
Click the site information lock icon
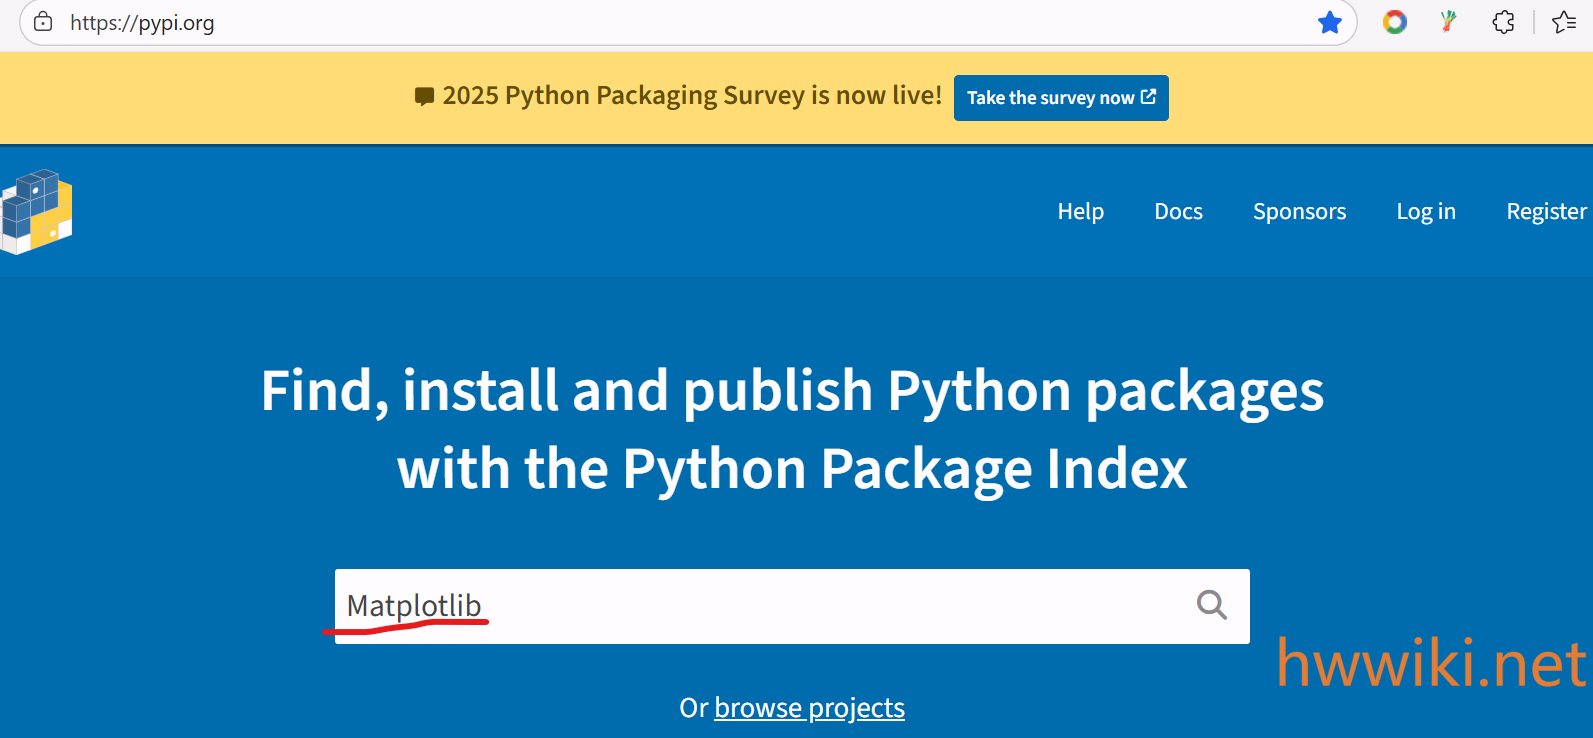[43, 22]
